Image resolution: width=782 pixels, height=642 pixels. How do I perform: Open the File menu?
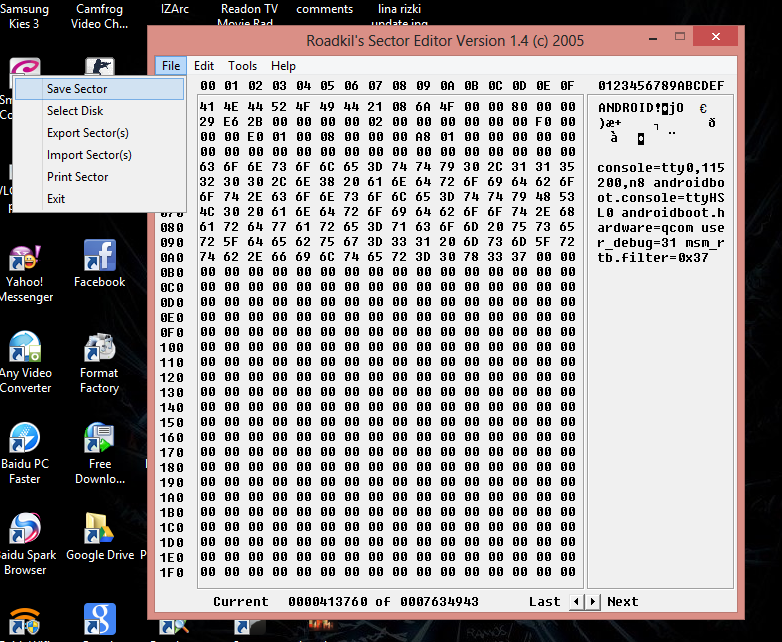171,66
